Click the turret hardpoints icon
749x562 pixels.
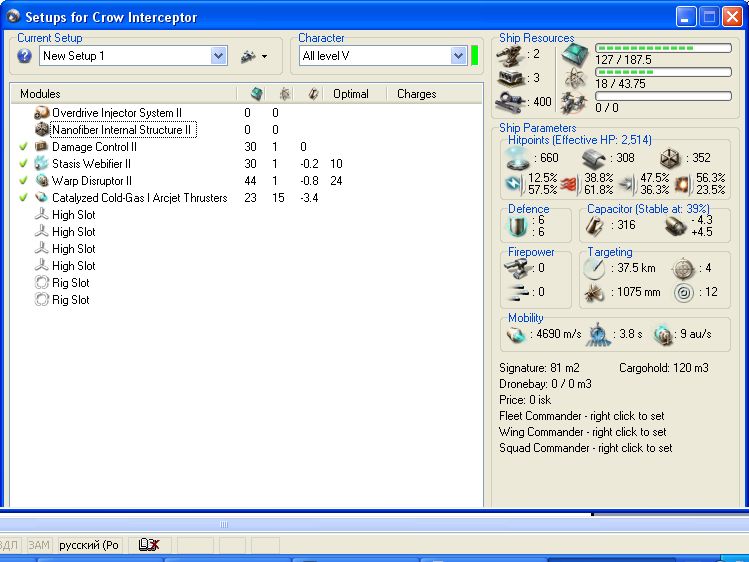click(512, 55)
